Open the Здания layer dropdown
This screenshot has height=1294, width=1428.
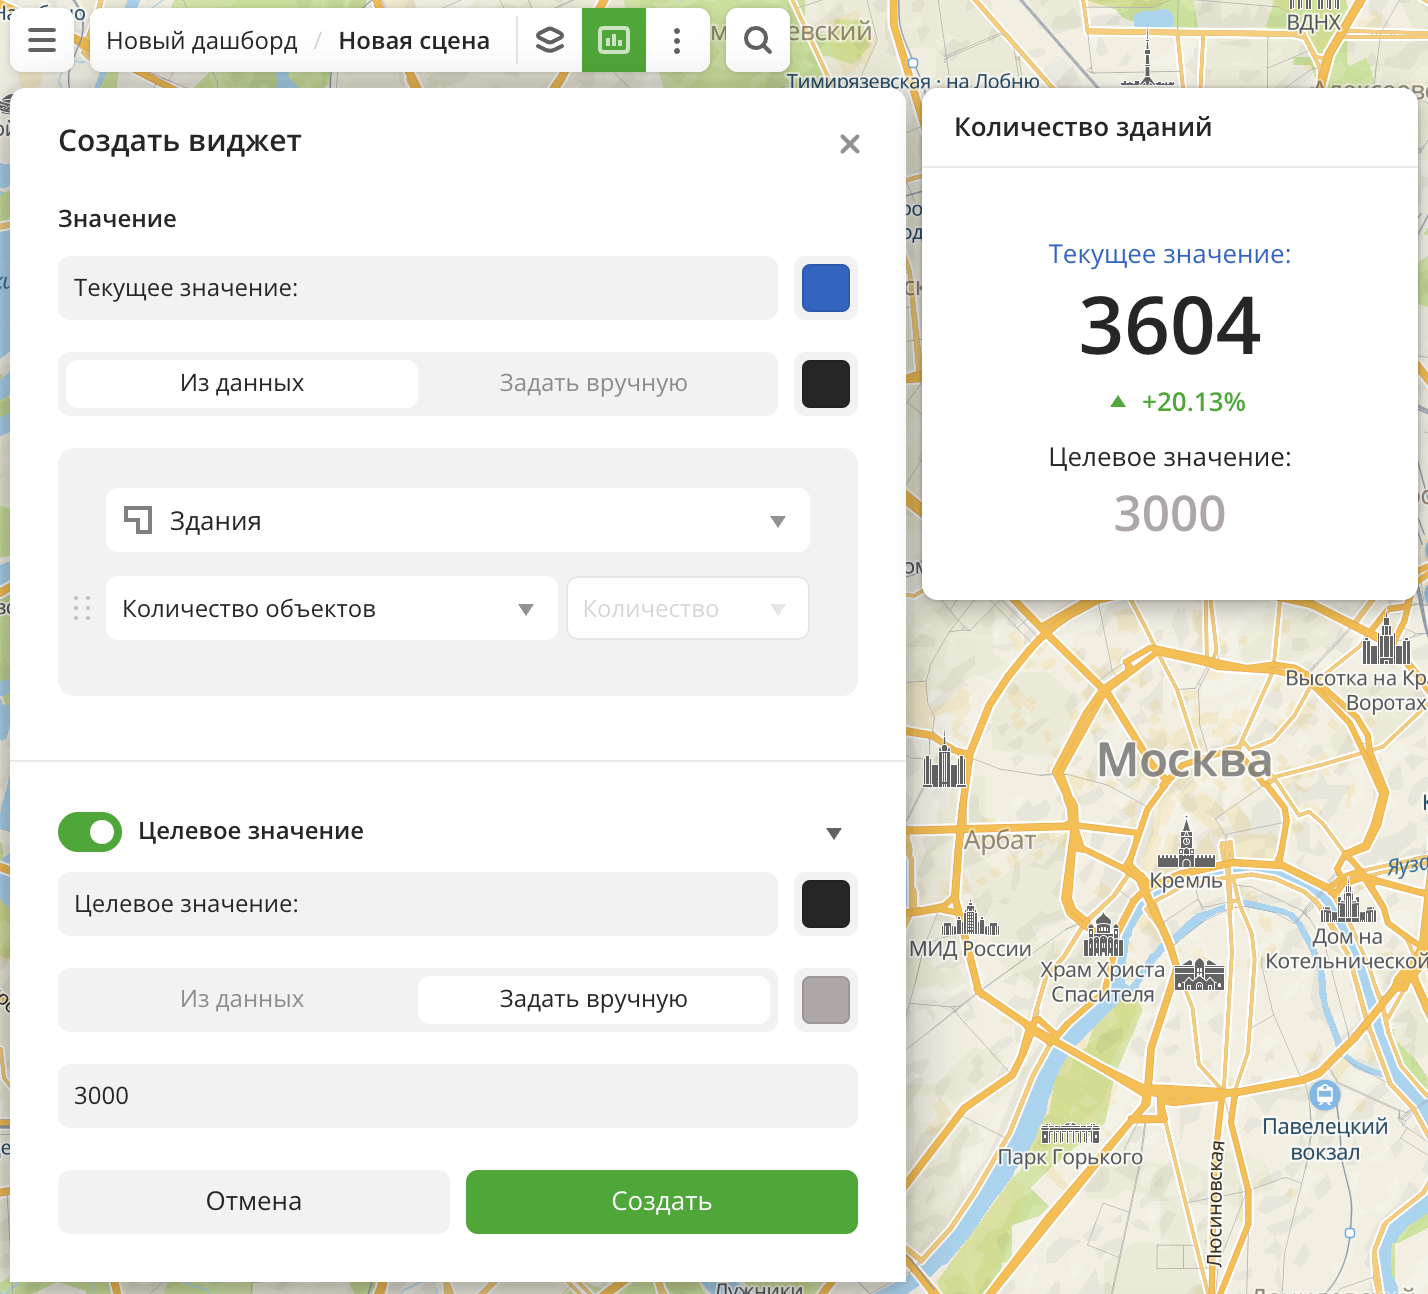coord(458,520)
